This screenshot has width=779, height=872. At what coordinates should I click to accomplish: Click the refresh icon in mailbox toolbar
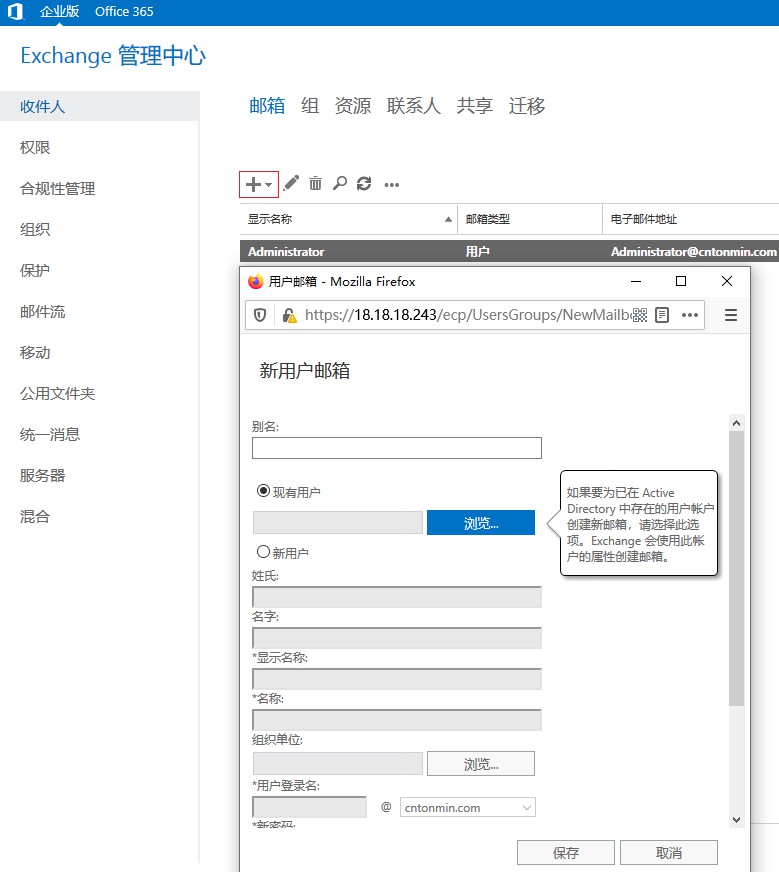coord(364,183)
